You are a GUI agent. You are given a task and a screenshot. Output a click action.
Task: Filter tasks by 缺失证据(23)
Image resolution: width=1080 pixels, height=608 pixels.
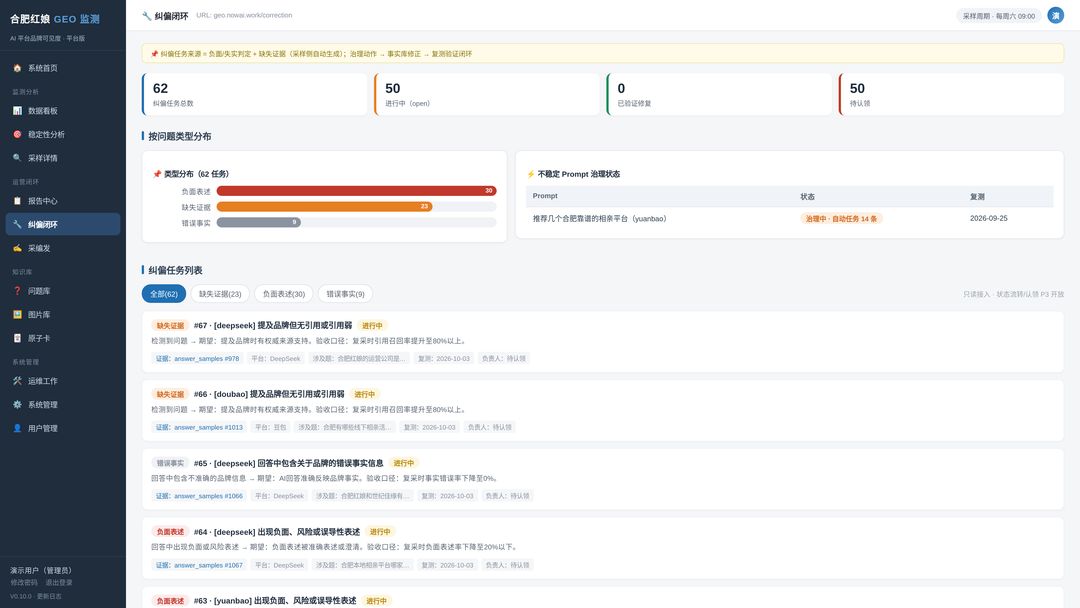click(x=220, y=294)
